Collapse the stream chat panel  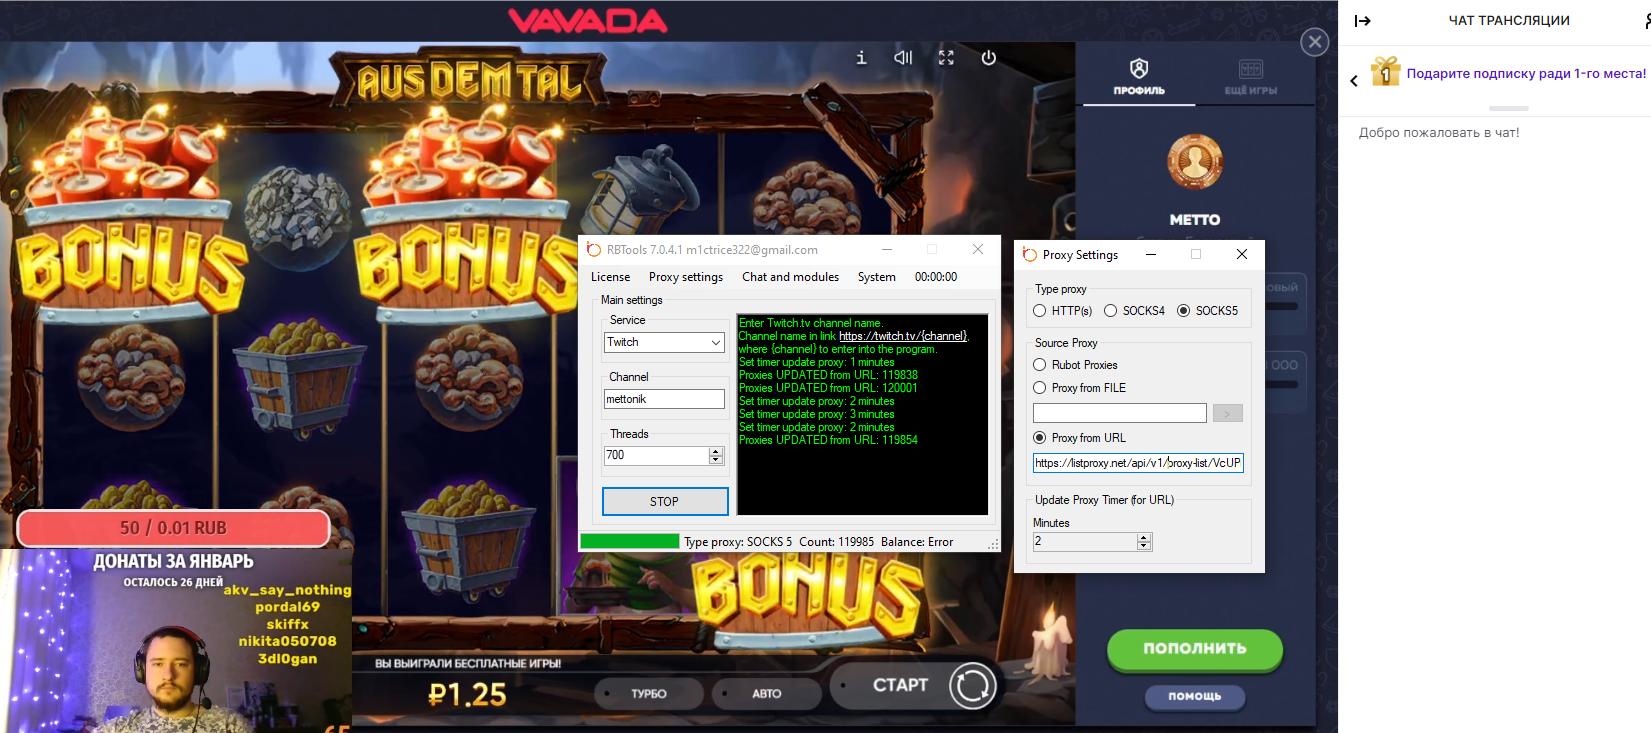point(1362,21)
